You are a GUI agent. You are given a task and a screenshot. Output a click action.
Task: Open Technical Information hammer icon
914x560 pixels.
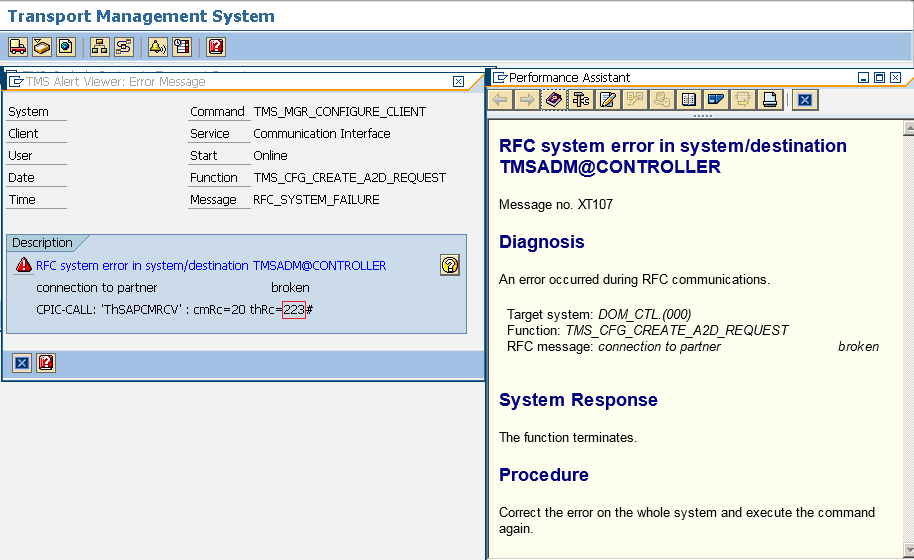click(x=581, y=100)
